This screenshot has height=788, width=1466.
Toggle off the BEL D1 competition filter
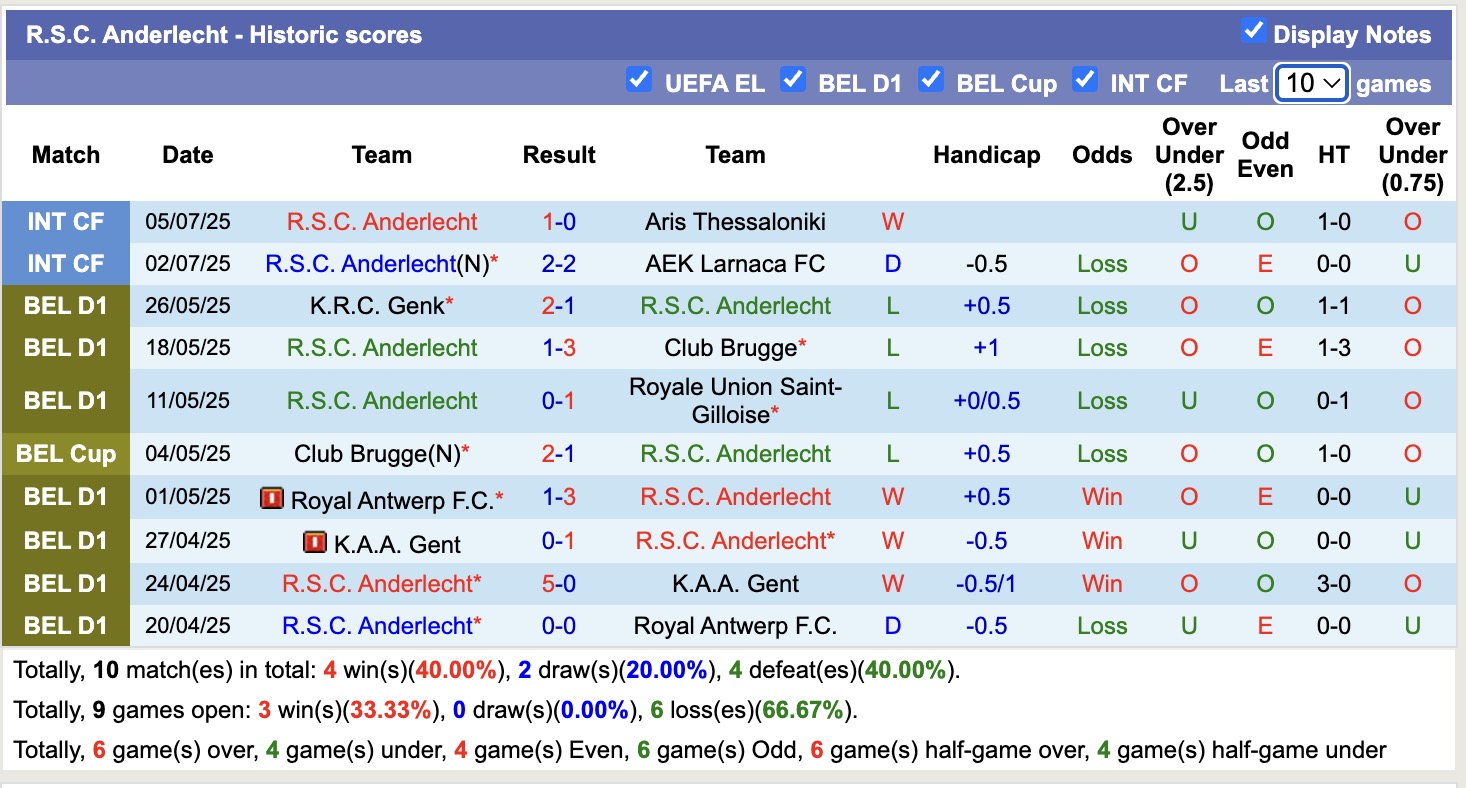[793, 82]
